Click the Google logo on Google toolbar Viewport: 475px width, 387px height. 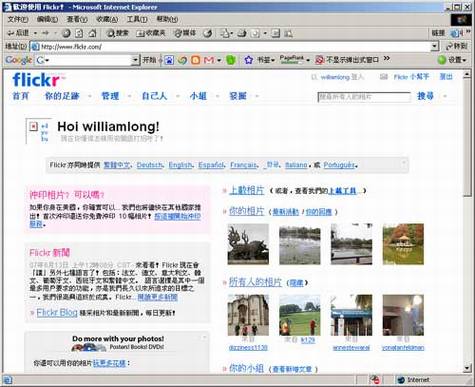[18, 60]
